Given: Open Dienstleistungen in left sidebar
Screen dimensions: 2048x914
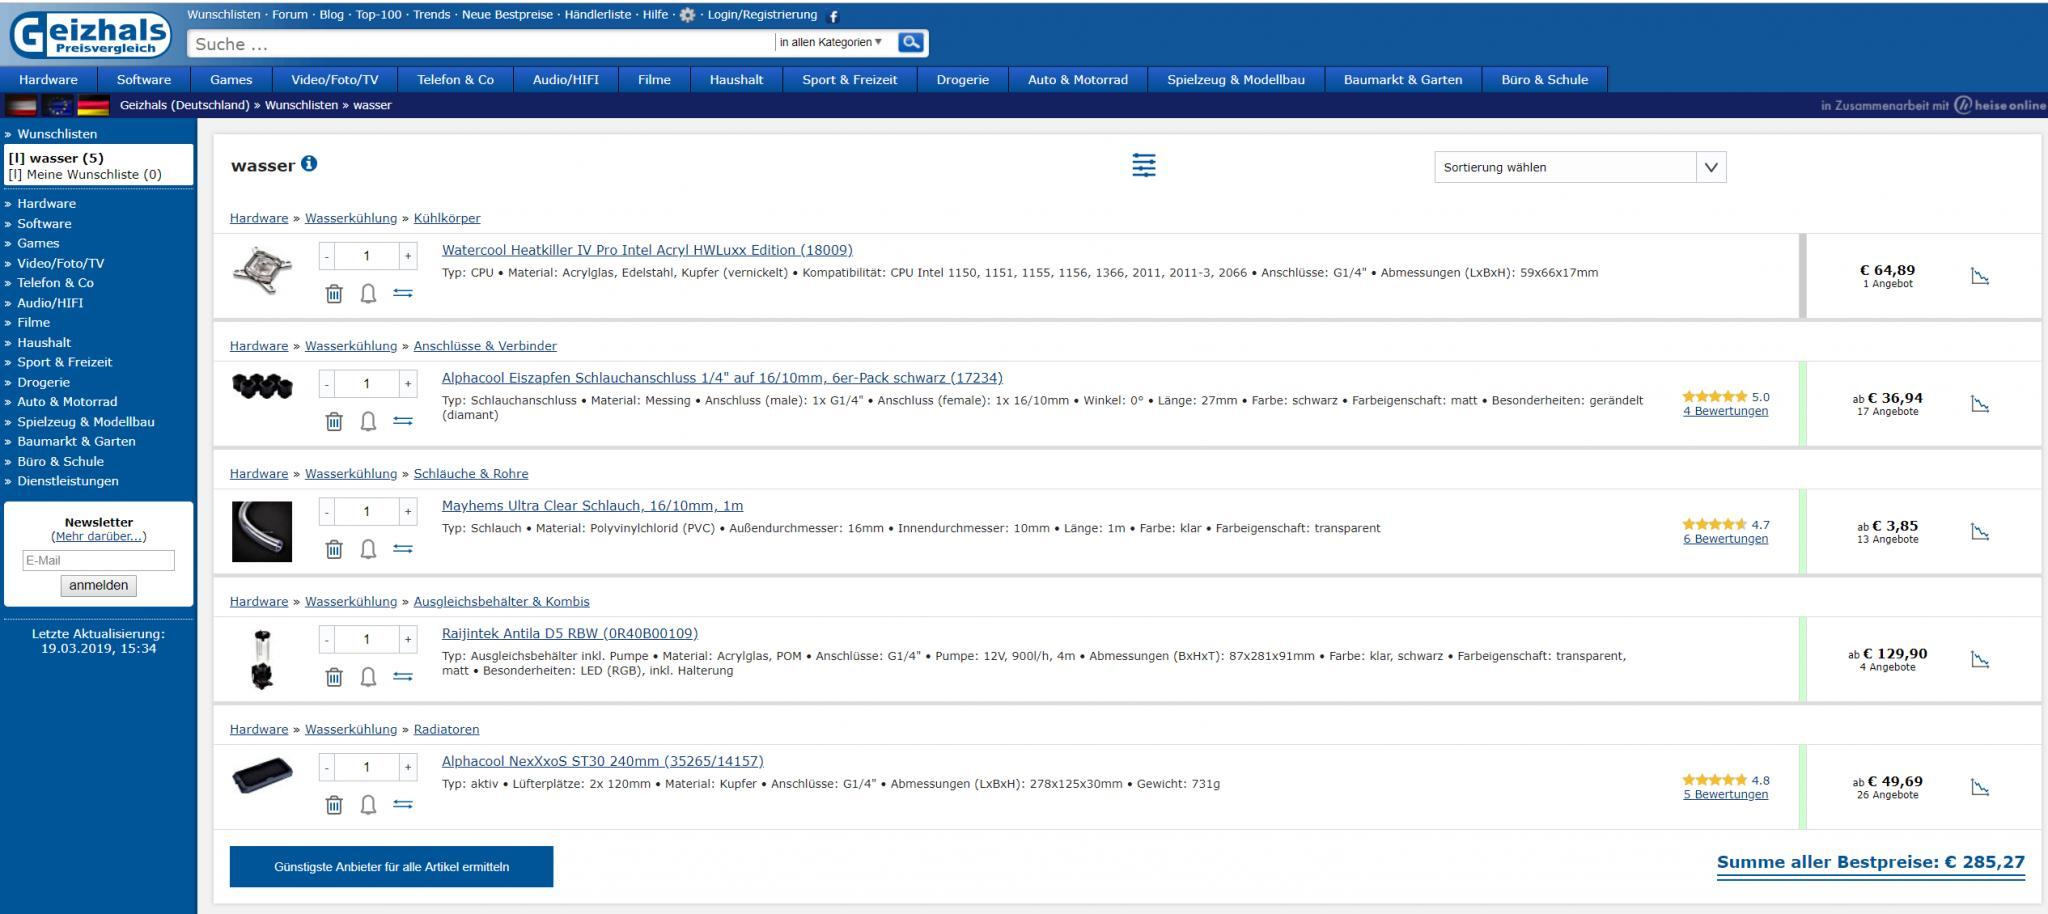Looking at the screenshot, I should point(67,481).
